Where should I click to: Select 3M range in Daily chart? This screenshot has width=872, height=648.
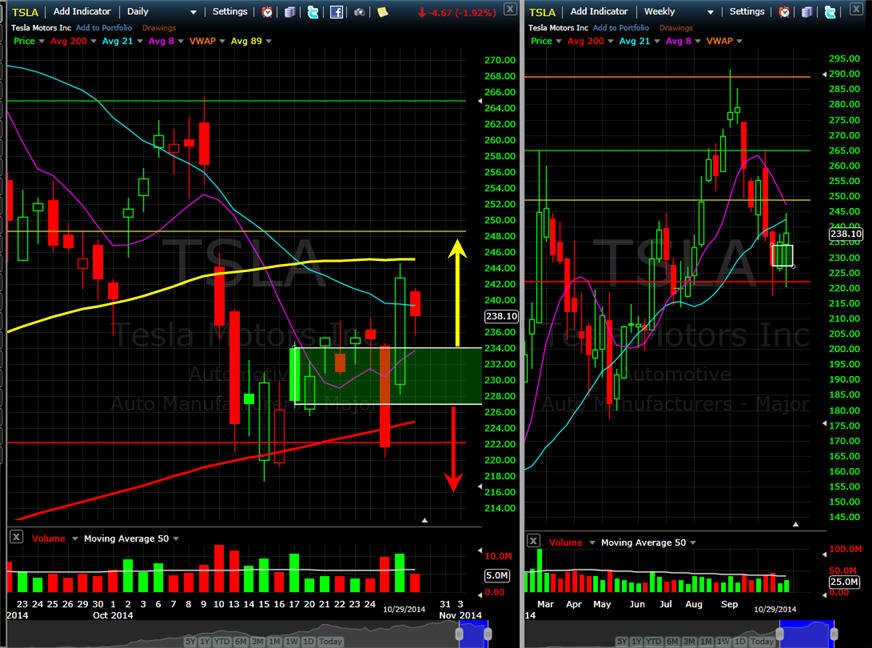(x=257, y=641)
